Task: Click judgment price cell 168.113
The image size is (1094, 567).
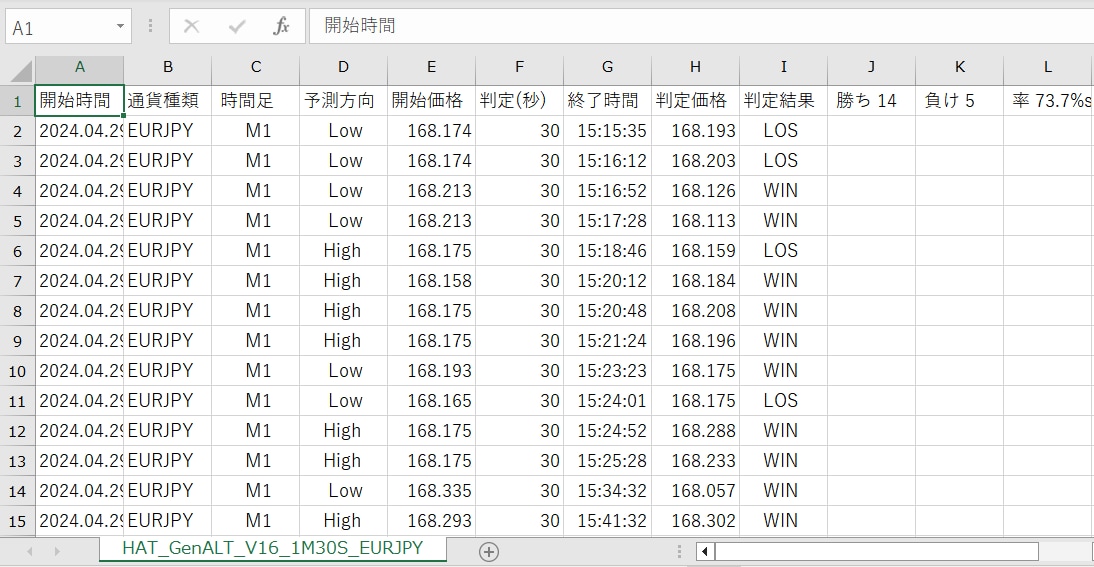Action: click(695, 220)
